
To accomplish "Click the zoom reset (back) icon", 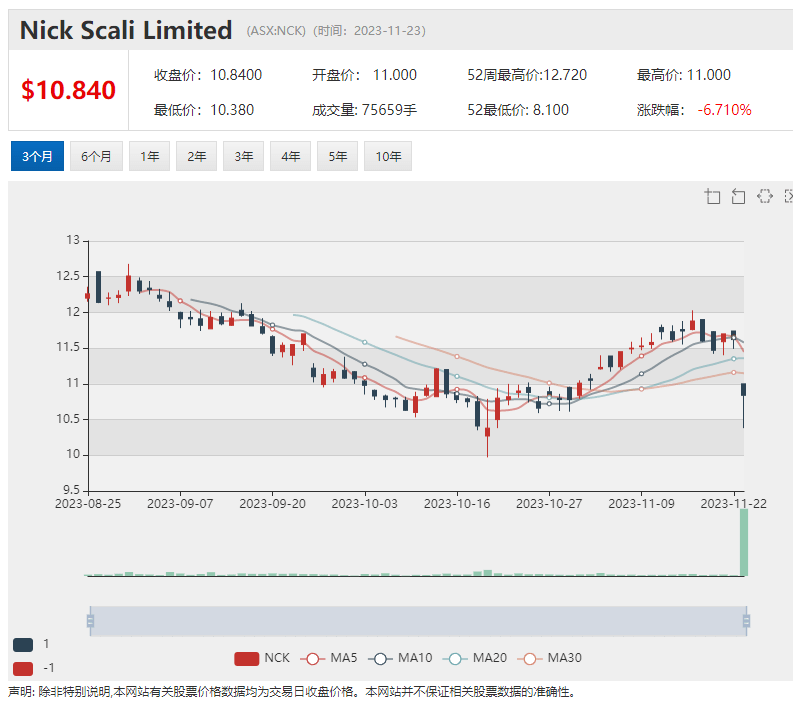I will (739, 196).
